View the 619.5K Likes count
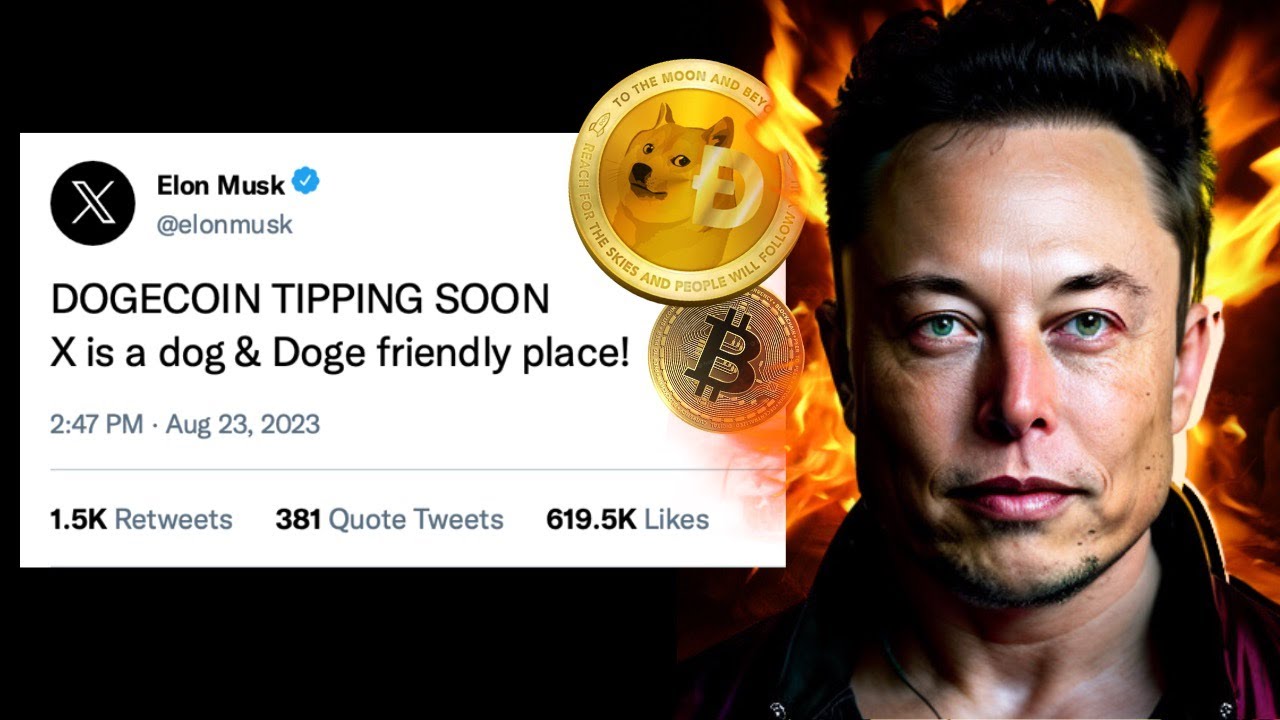 pos(627,520)
